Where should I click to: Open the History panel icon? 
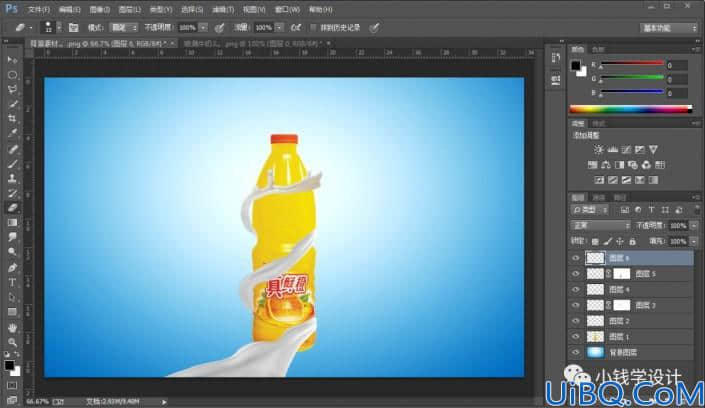(x=556, y=58)
